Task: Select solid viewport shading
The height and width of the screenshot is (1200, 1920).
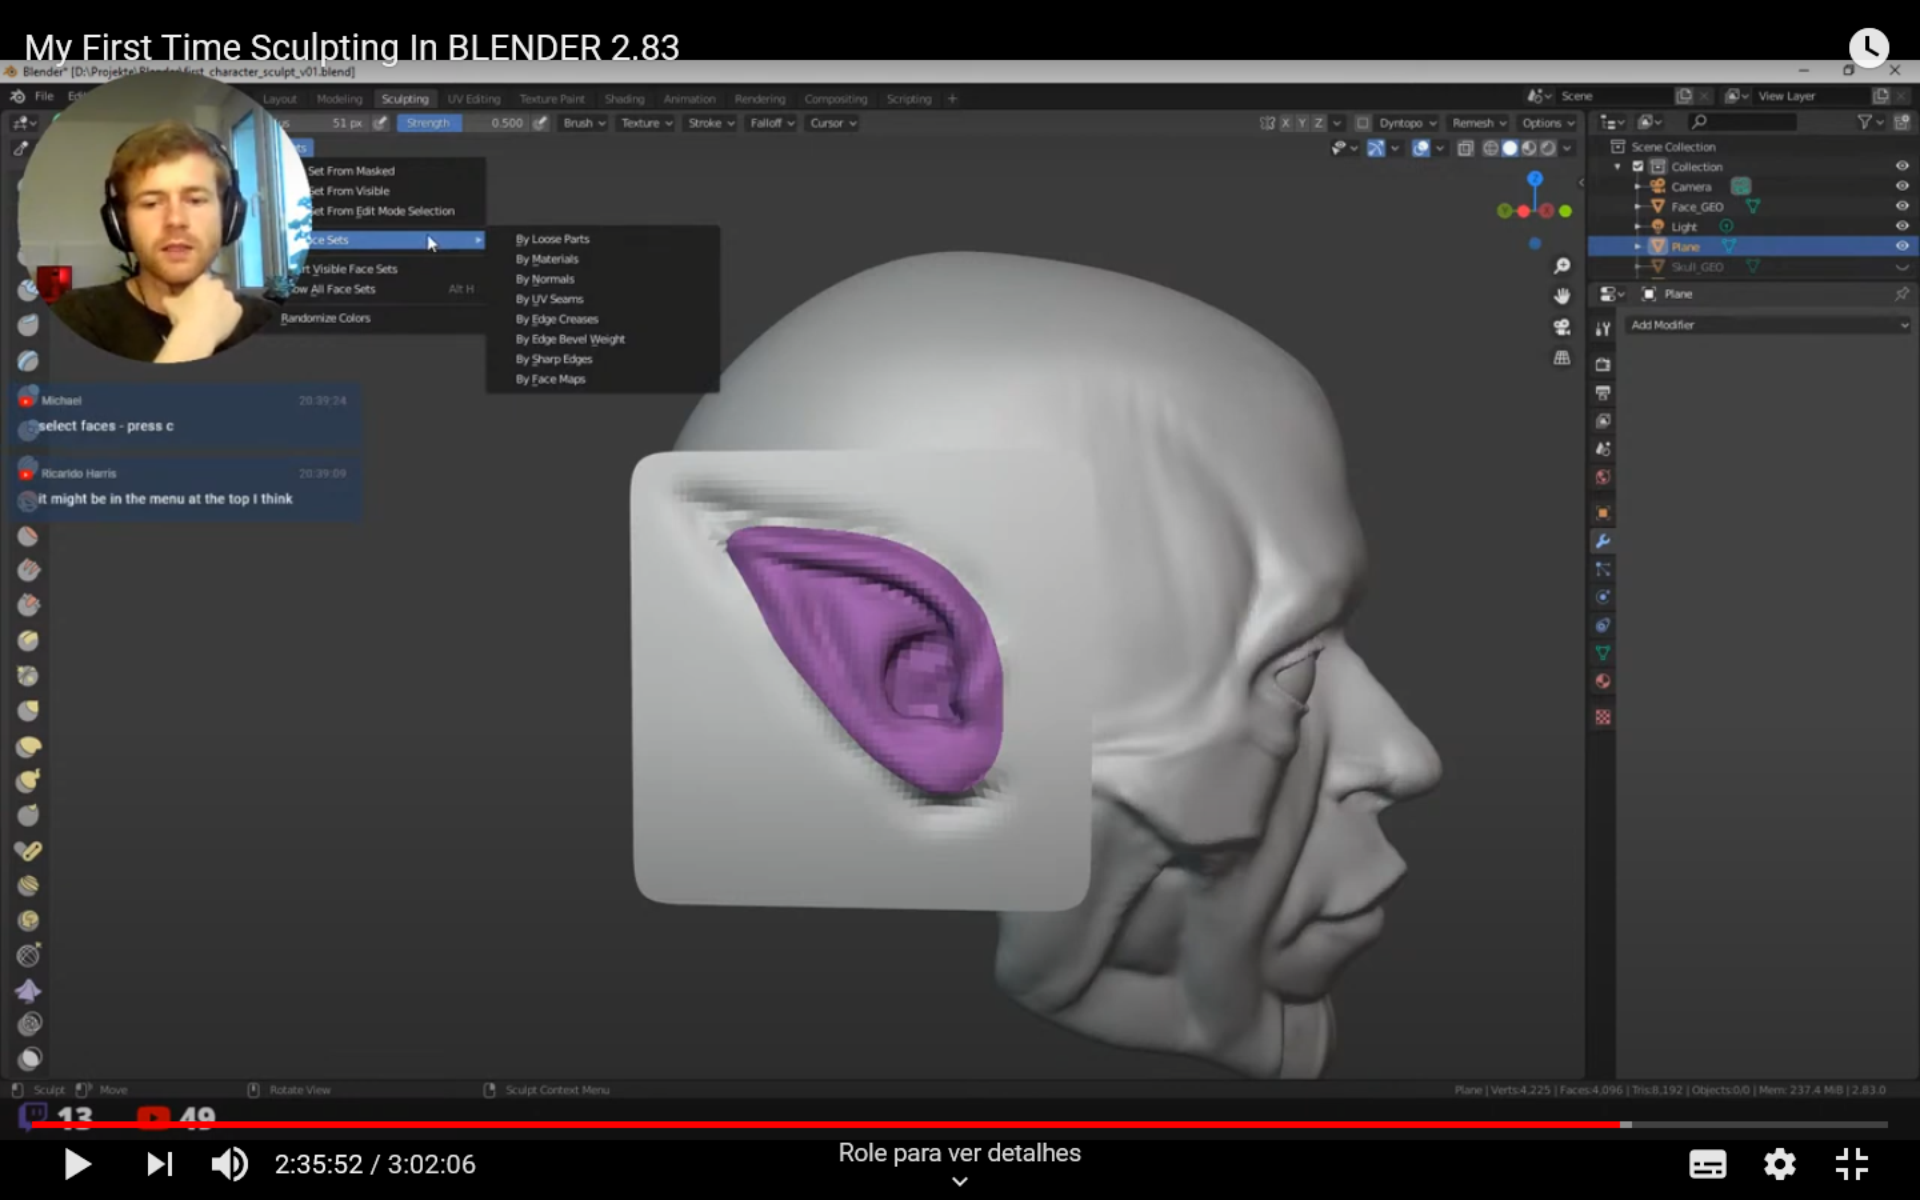Action: tap(1510, 148)
